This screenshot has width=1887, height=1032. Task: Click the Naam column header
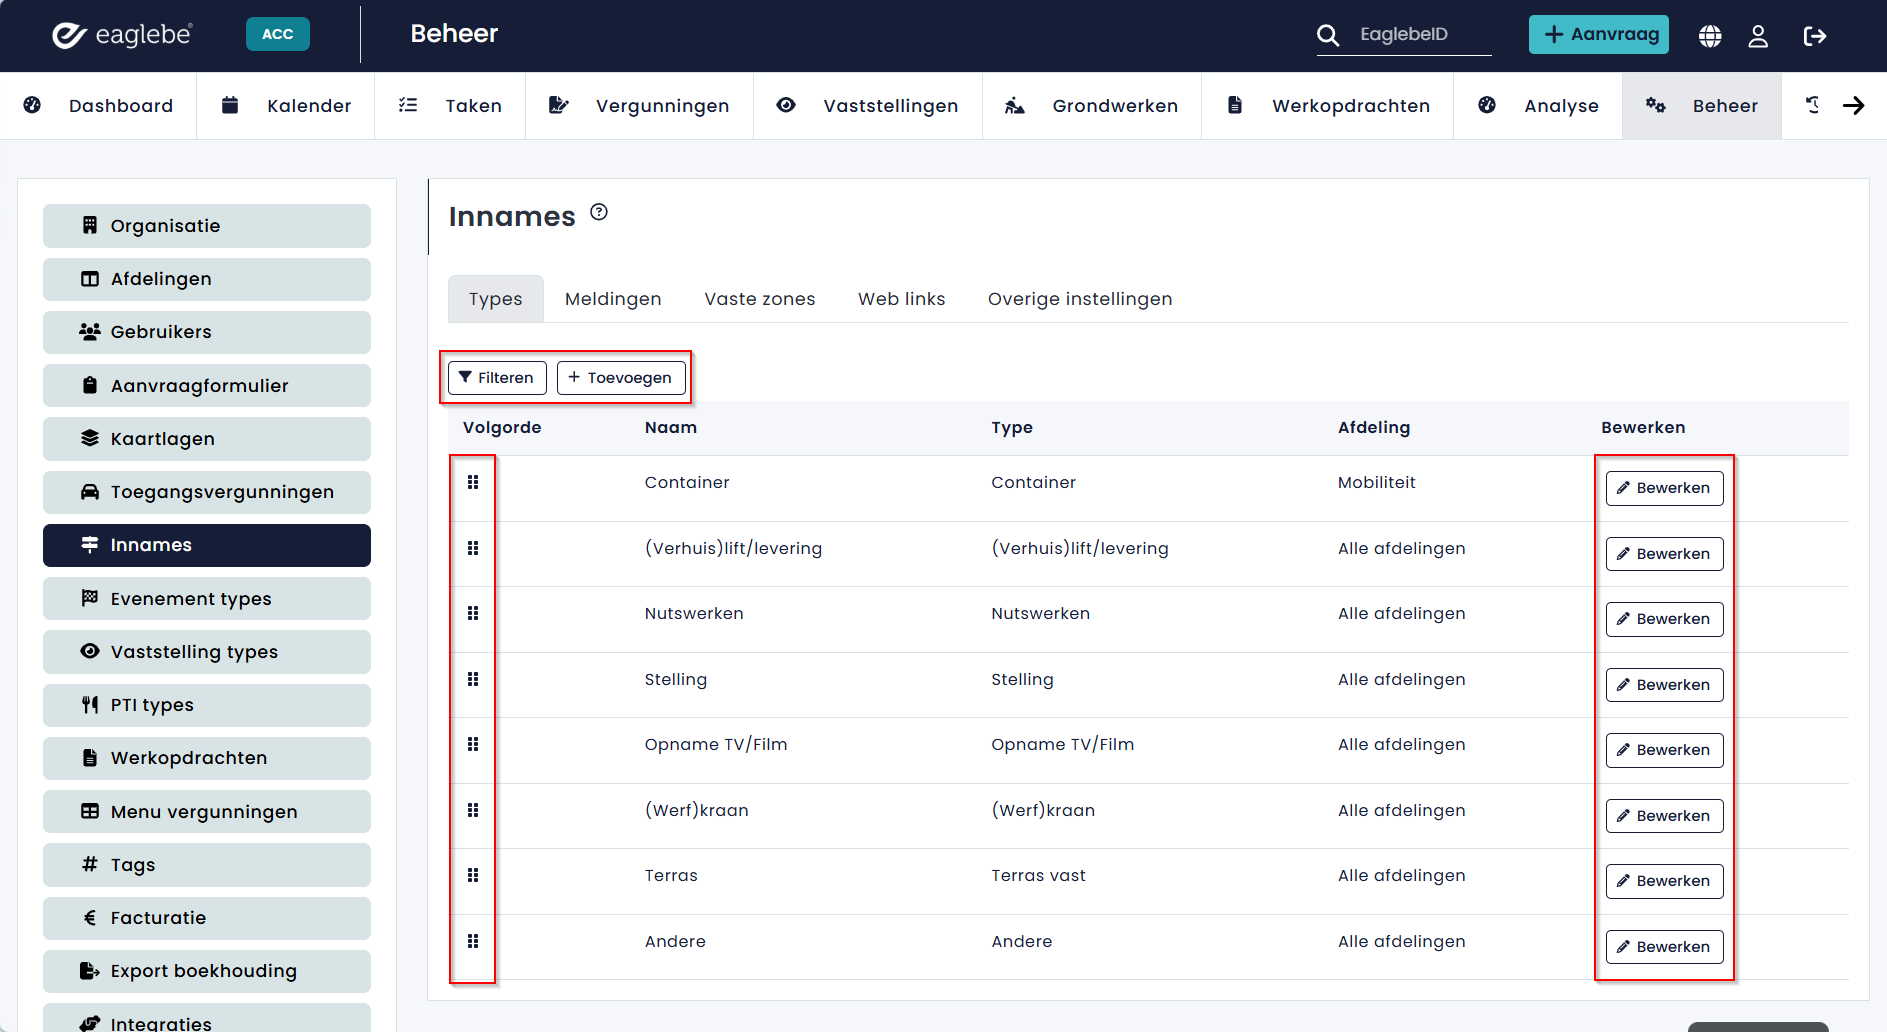pos(671,428)
